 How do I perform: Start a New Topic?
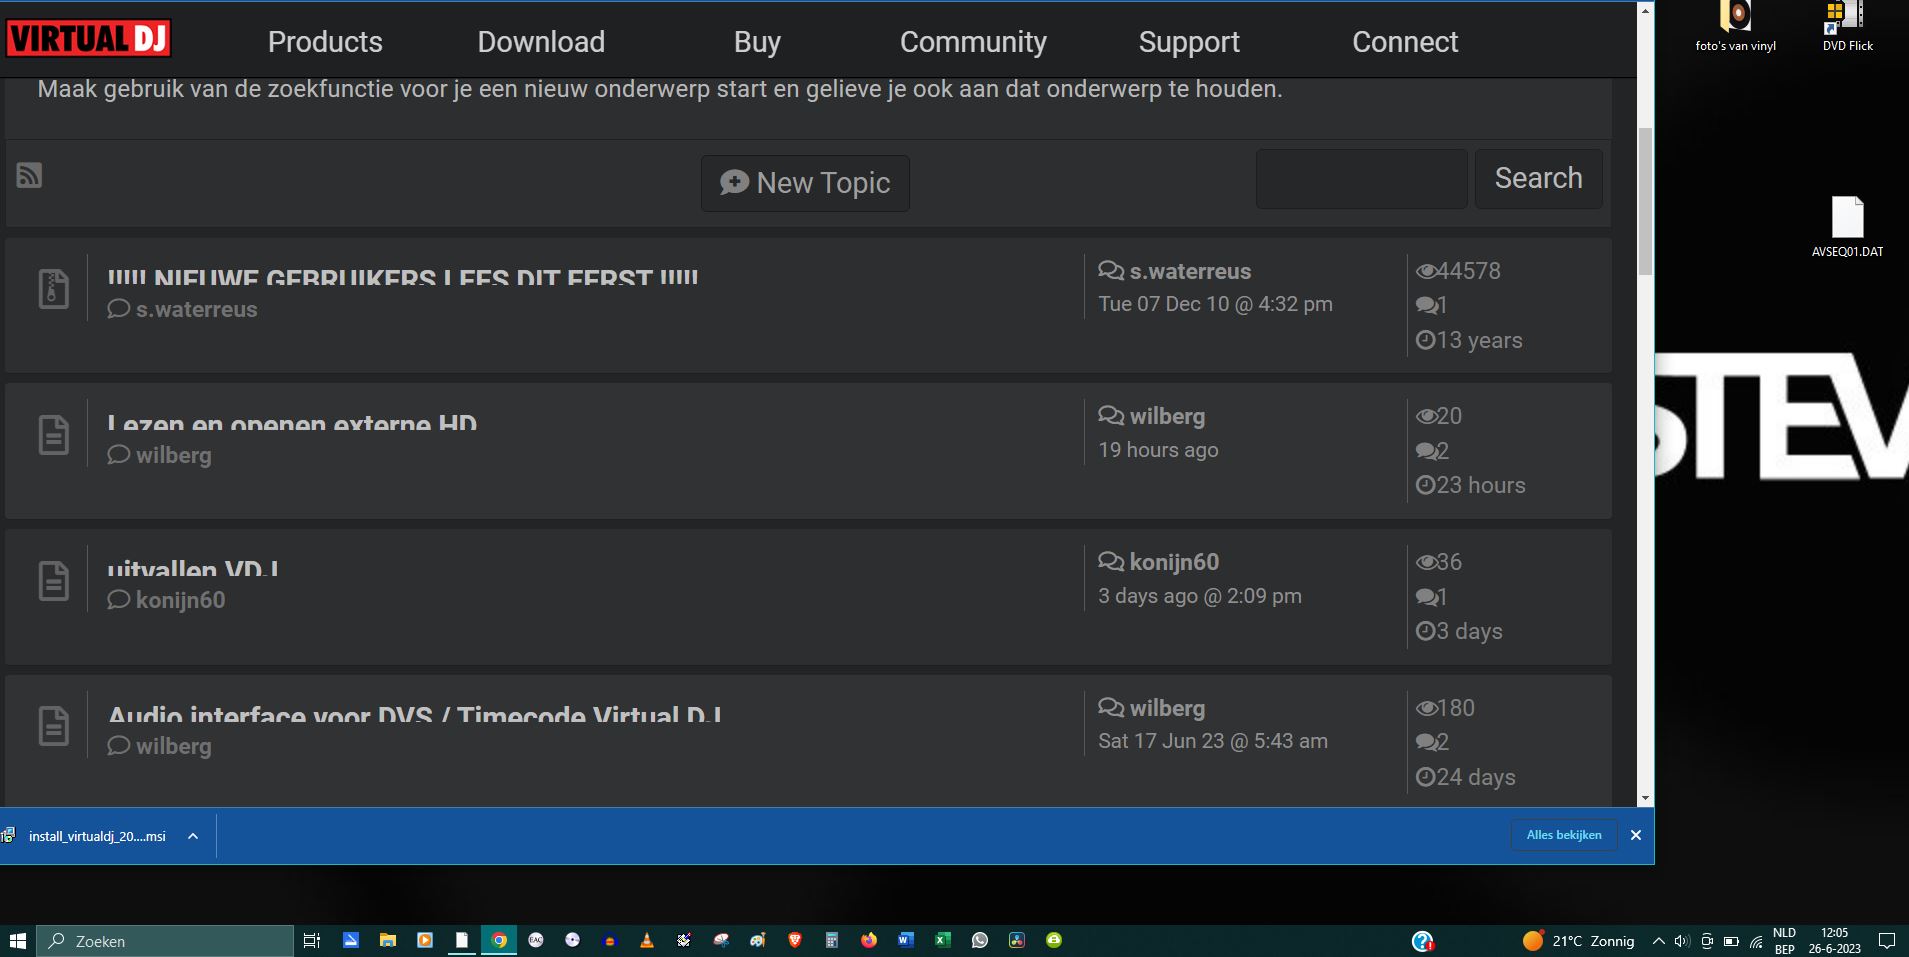tap(805, 183)
